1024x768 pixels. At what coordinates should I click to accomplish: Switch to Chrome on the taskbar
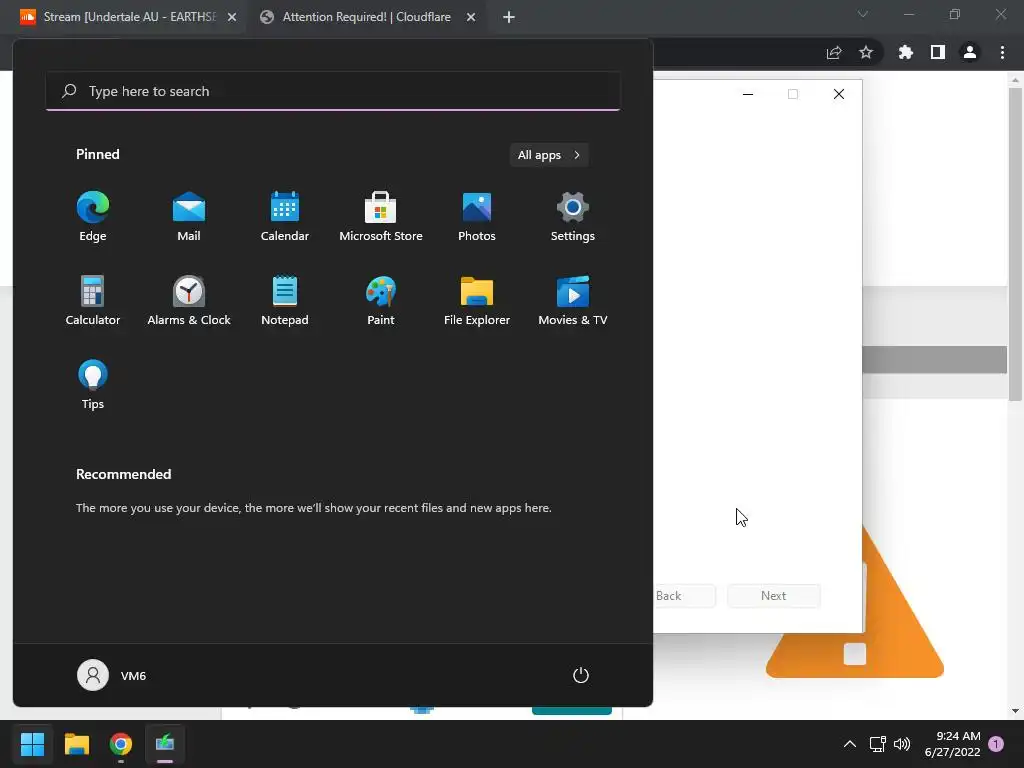(x=121, y=744)
